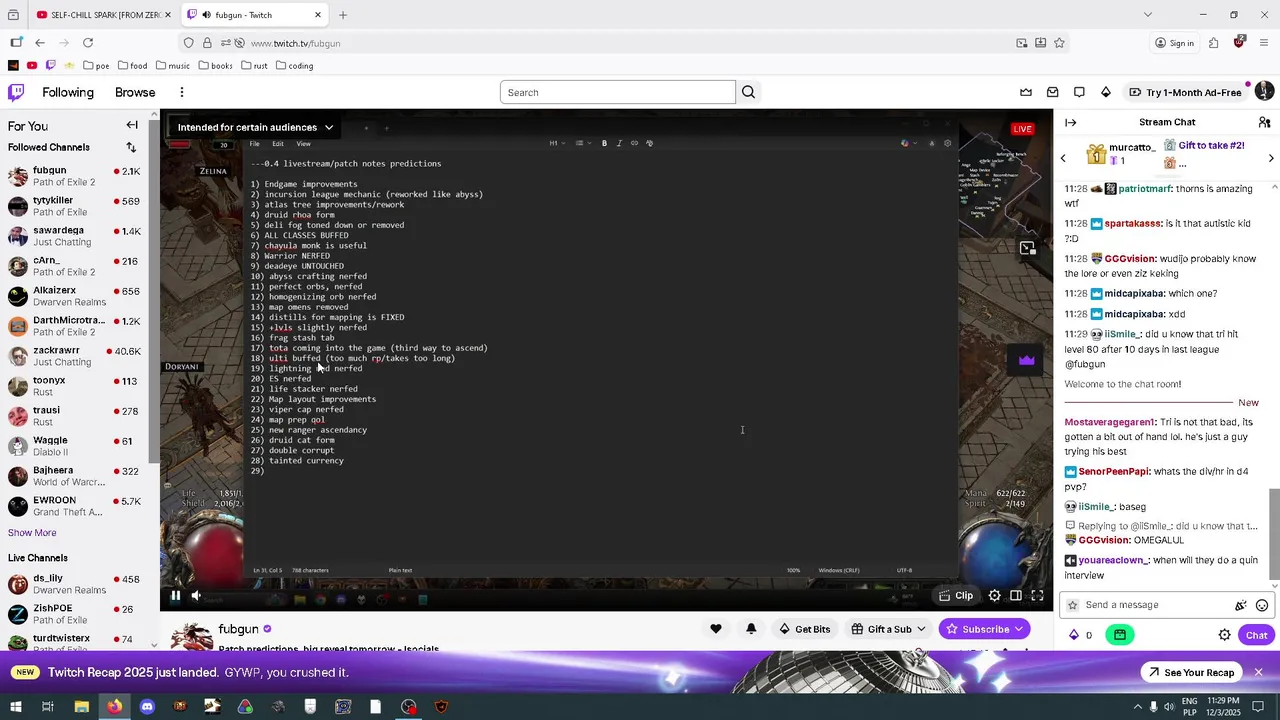The width and height of the screenshot is (1280, 720).
Task: Expand the Subscribe options chevron
Action: (x=1019, y=629)
